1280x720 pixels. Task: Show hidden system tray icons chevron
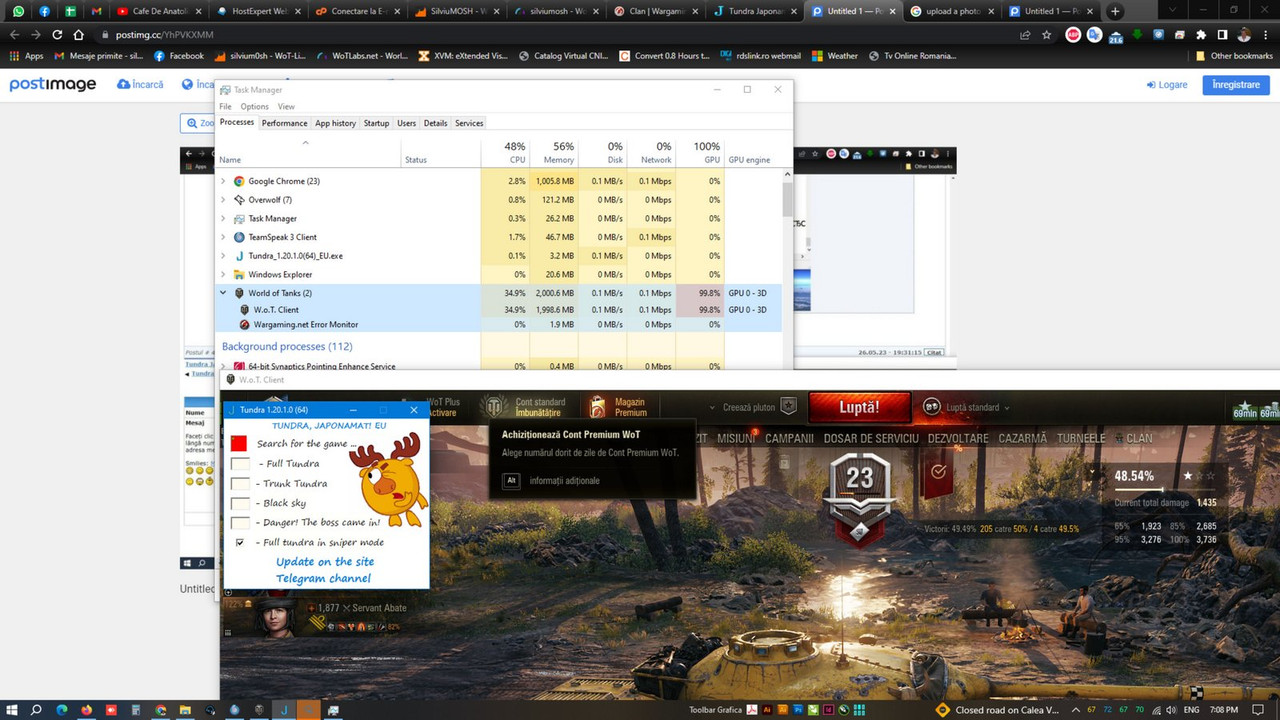tap(1077, 710)
